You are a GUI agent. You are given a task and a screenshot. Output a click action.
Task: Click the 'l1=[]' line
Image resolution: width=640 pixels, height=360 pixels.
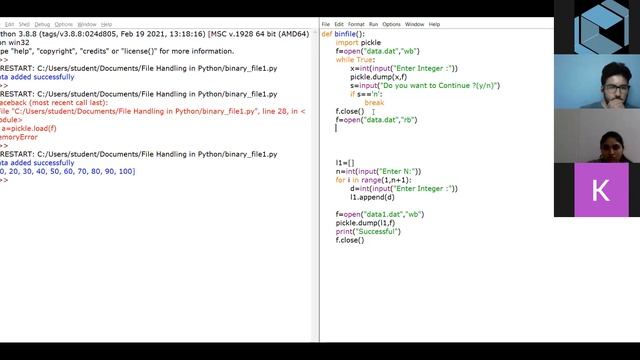tap(345, 163)
